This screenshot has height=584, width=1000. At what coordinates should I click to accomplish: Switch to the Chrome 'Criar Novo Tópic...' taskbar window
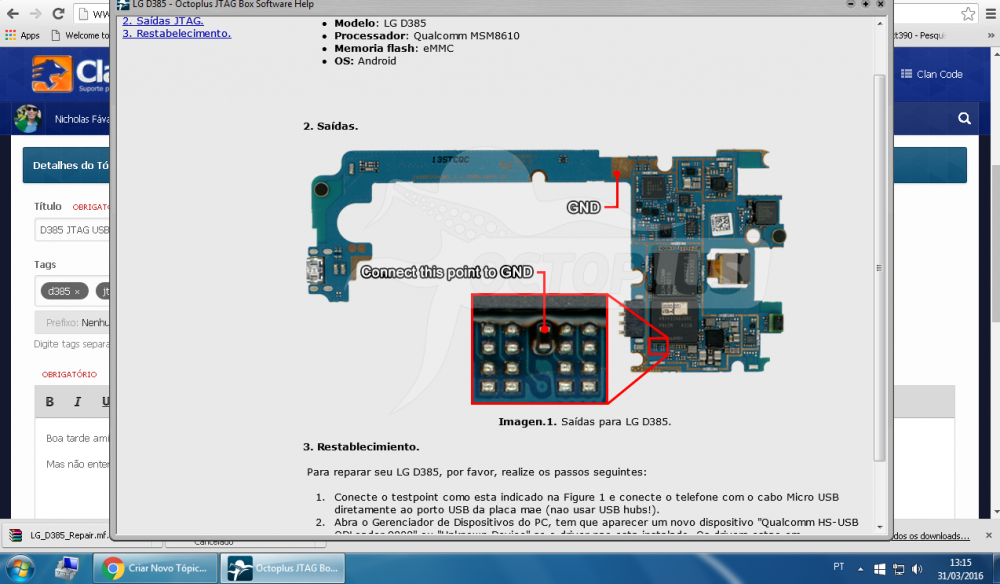(155, 568)
